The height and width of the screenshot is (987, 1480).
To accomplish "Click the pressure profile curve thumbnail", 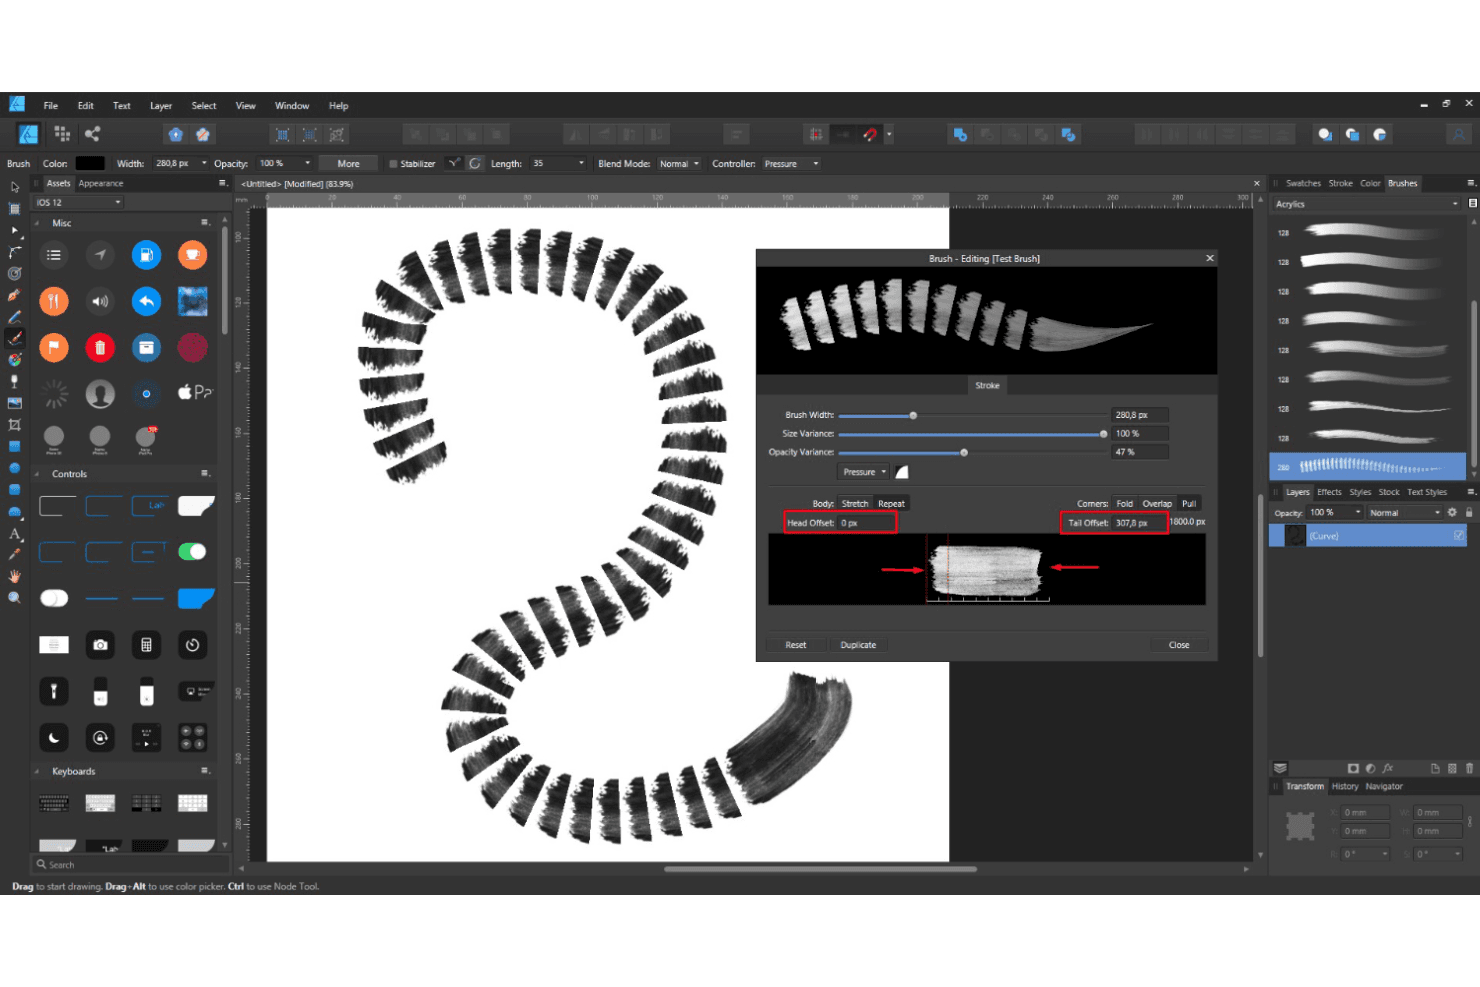I will (902, 472).
